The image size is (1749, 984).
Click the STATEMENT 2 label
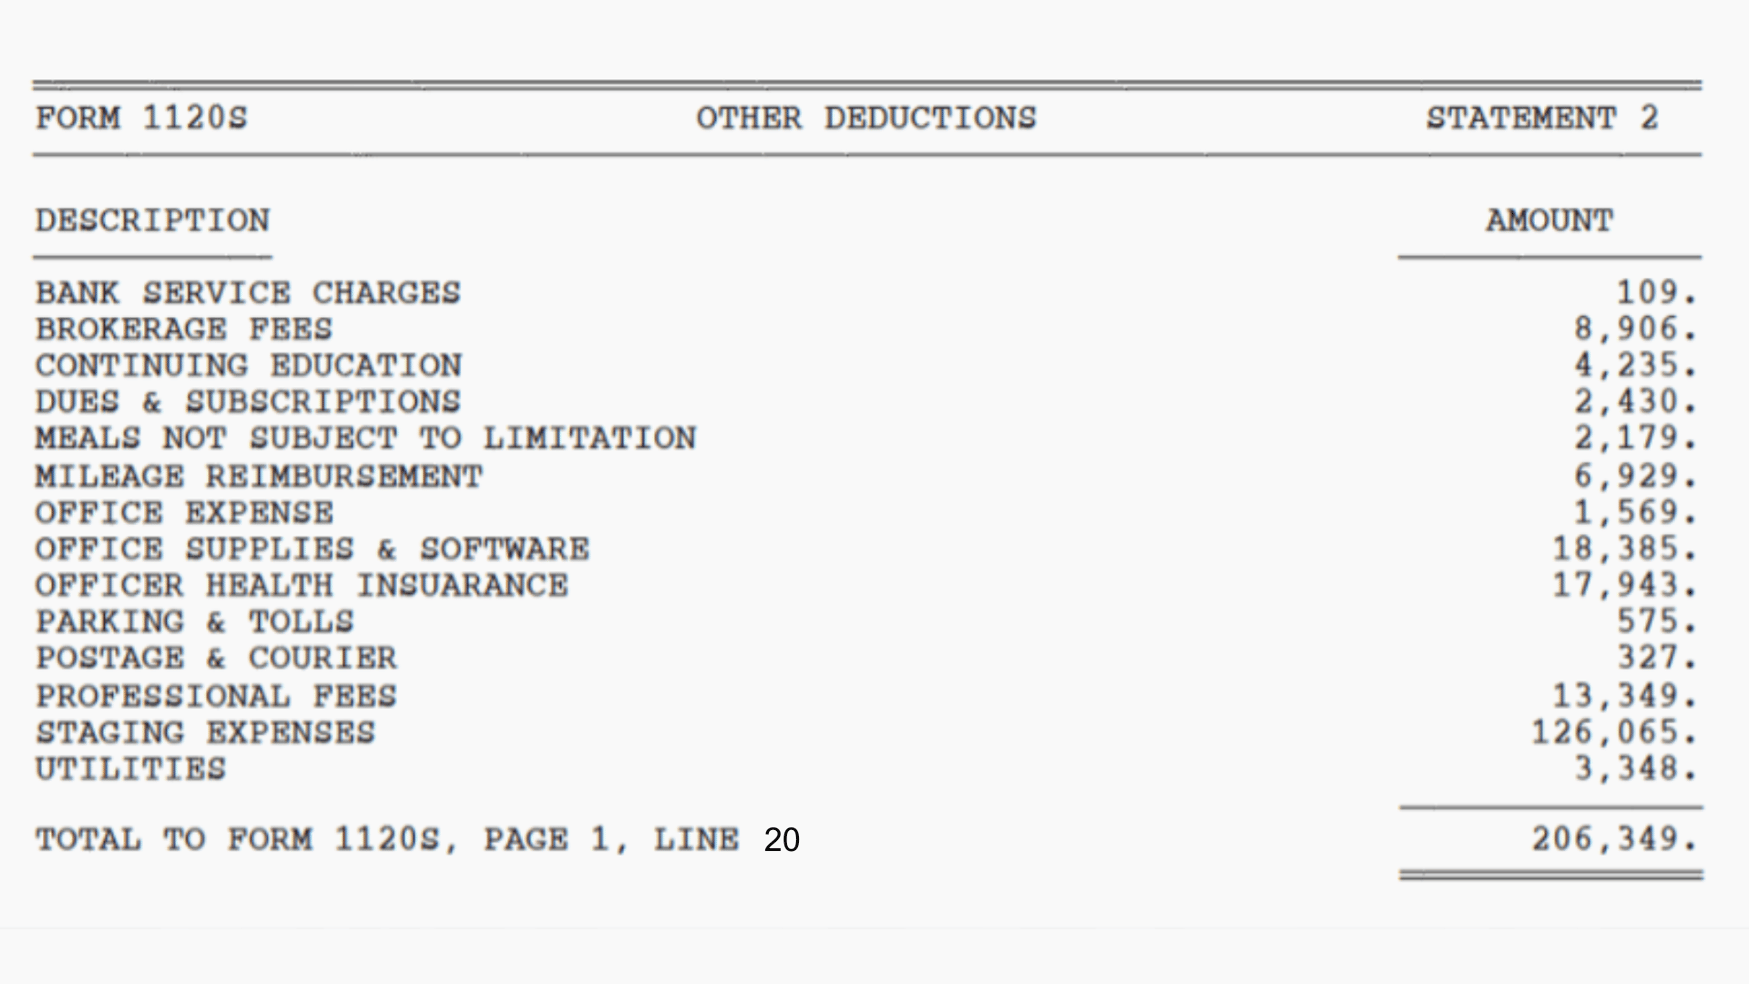tap(1542, 118)
